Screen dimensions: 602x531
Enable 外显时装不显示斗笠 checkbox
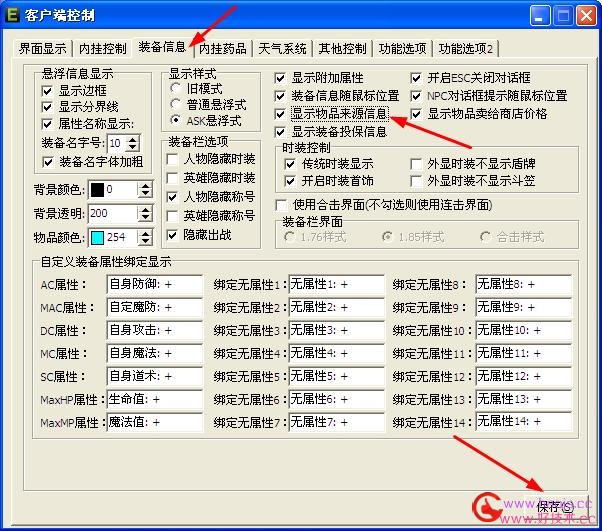click(416, 181)
